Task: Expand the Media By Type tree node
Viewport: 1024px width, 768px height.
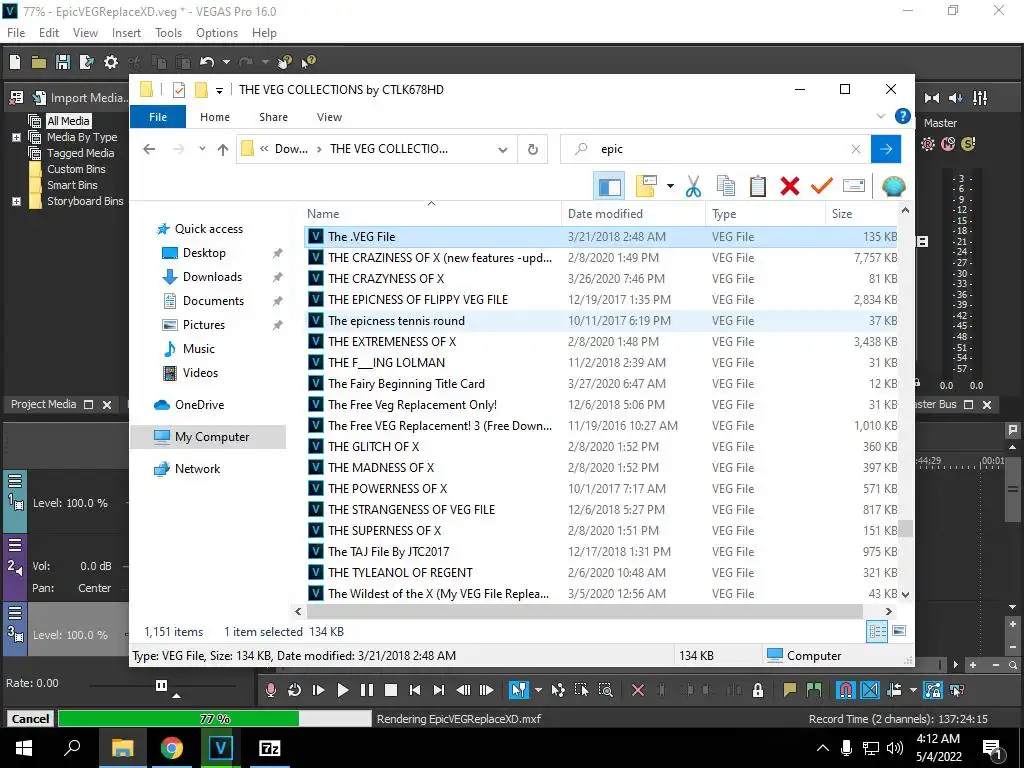Action: [x=16, y=138]
